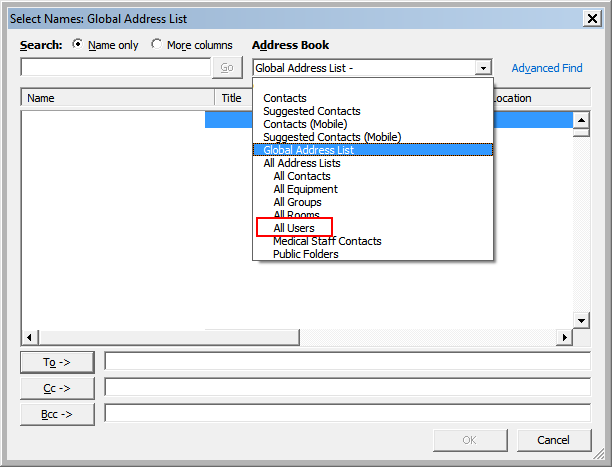Sort by the Title column header

tap(233, 98)
